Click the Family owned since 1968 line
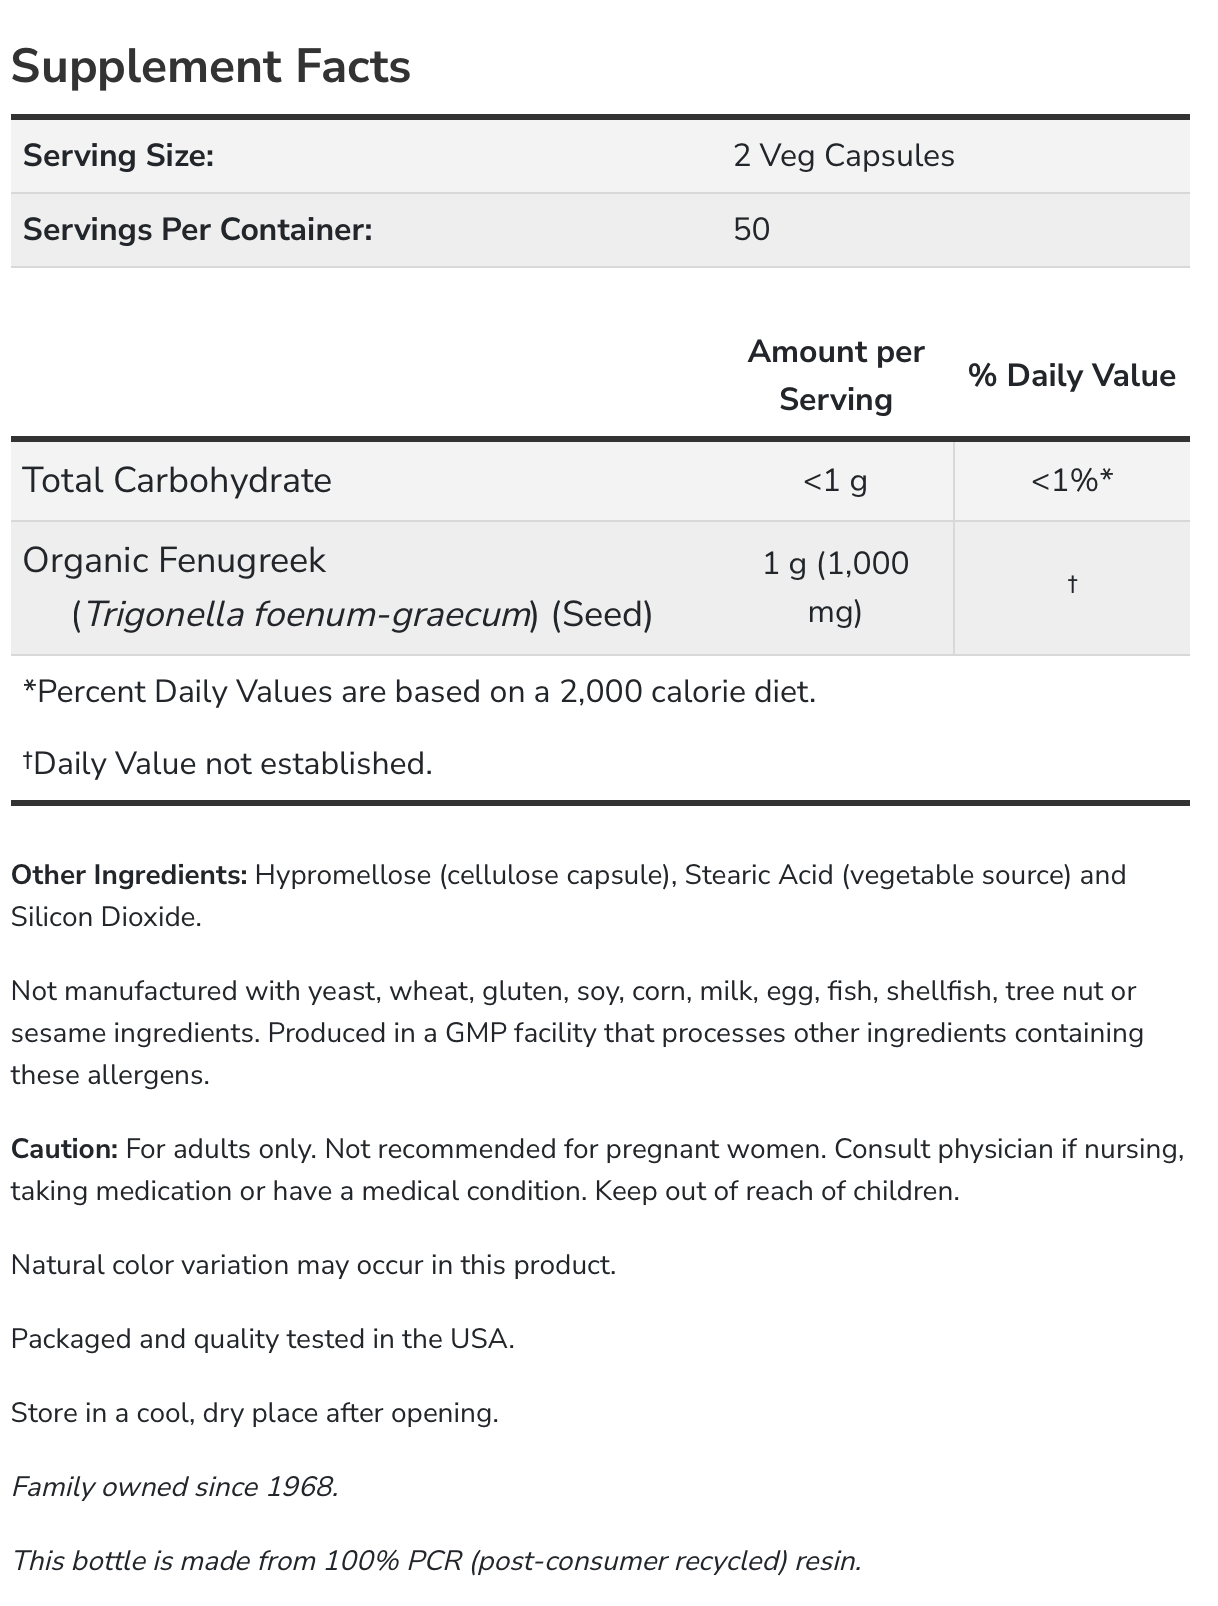1218x1606 pixels. [175, 1487]
